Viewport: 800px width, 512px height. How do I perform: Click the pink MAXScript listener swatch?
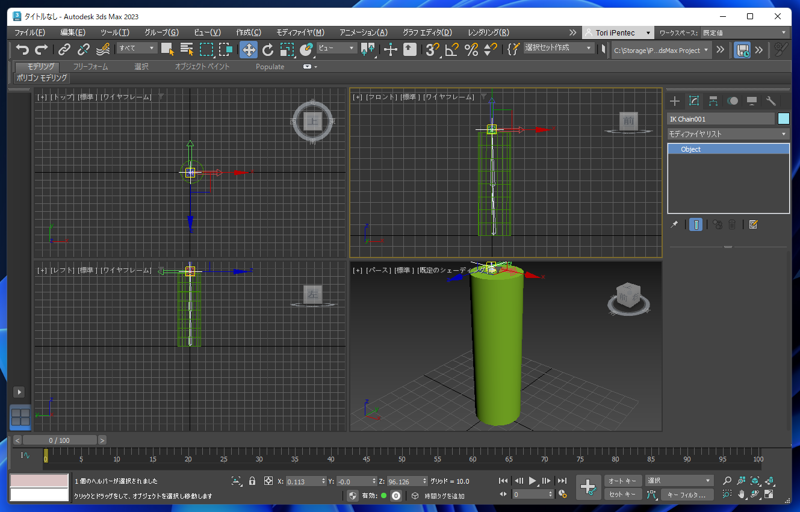39,480
